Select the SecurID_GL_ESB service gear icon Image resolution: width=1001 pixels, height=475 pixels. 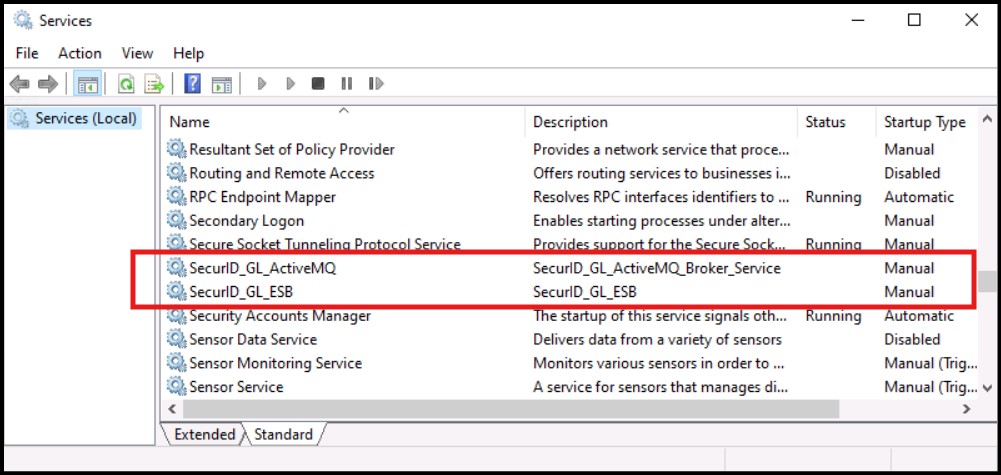pyautogui.click(x=177, y=292)
